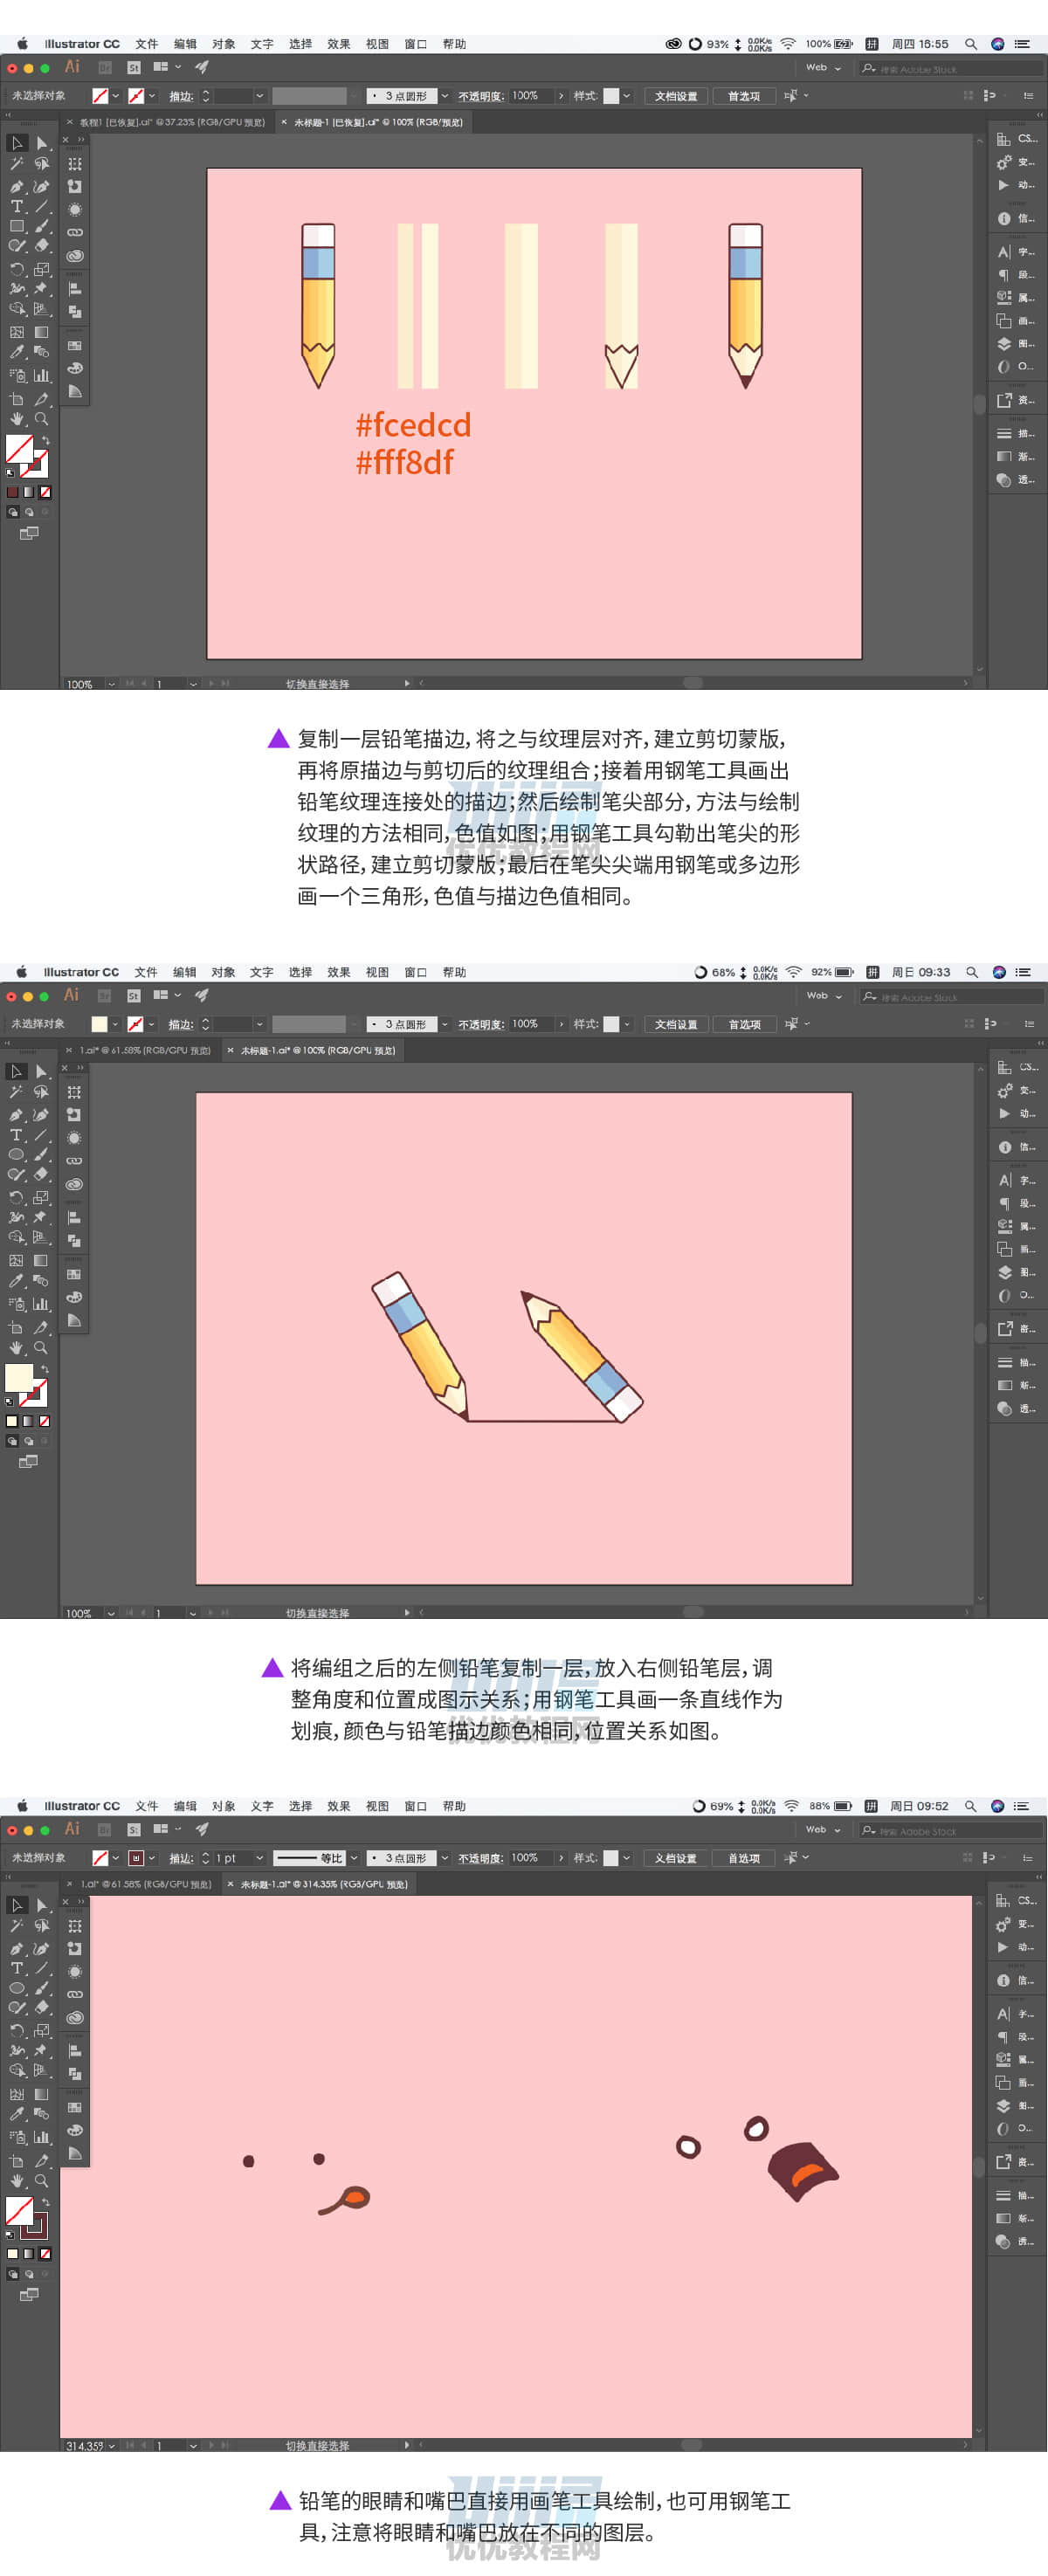Open the 3点圆形 brush dropdown in top screenshot
This screenshot has height=2576, width=1048.
point(444,96)
